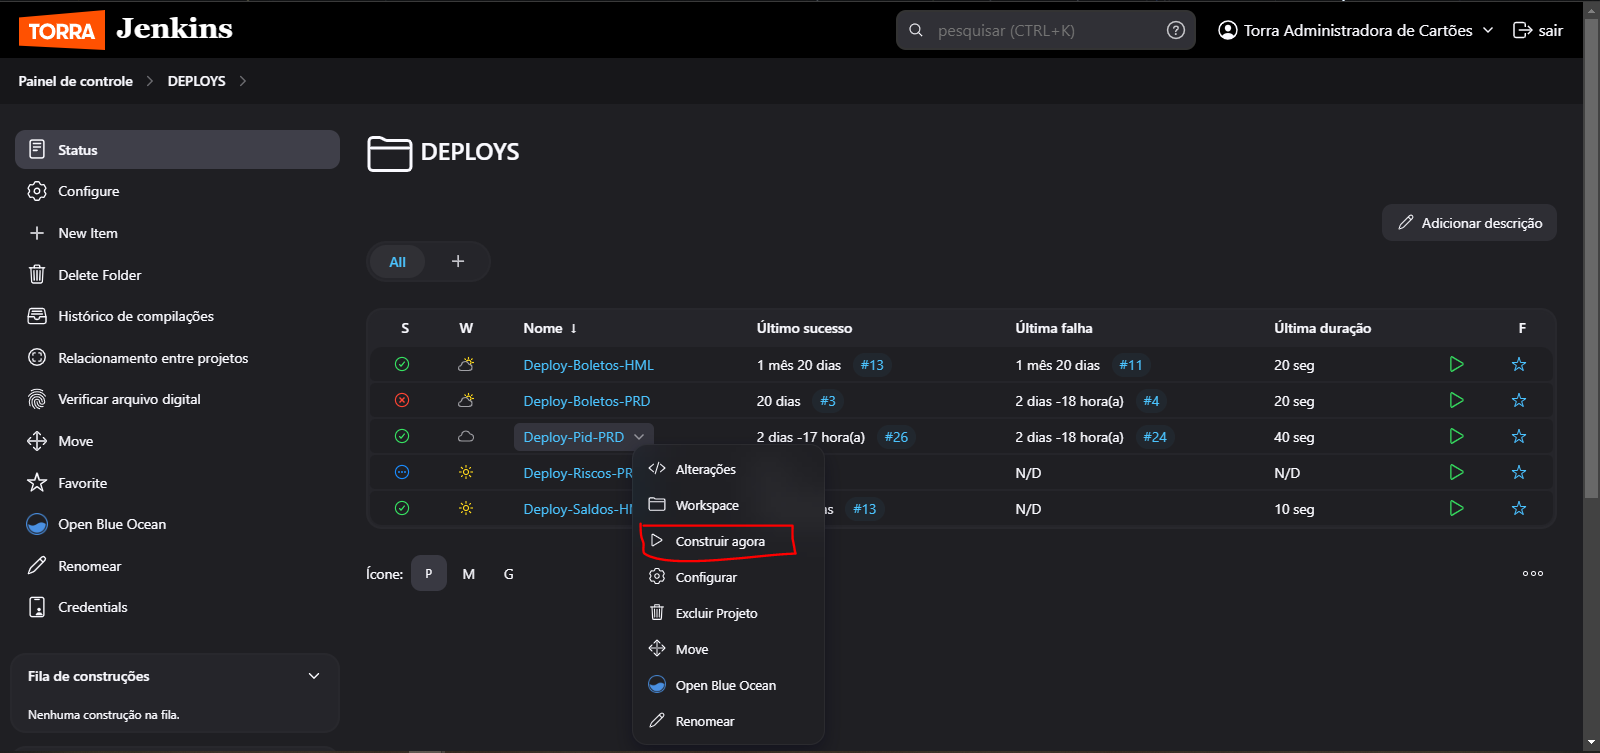Image resolution: width=1600 pixels, height=753 pixels.
Task: Open Blue Ocean from the left sidebar
Action: [111, 524]
